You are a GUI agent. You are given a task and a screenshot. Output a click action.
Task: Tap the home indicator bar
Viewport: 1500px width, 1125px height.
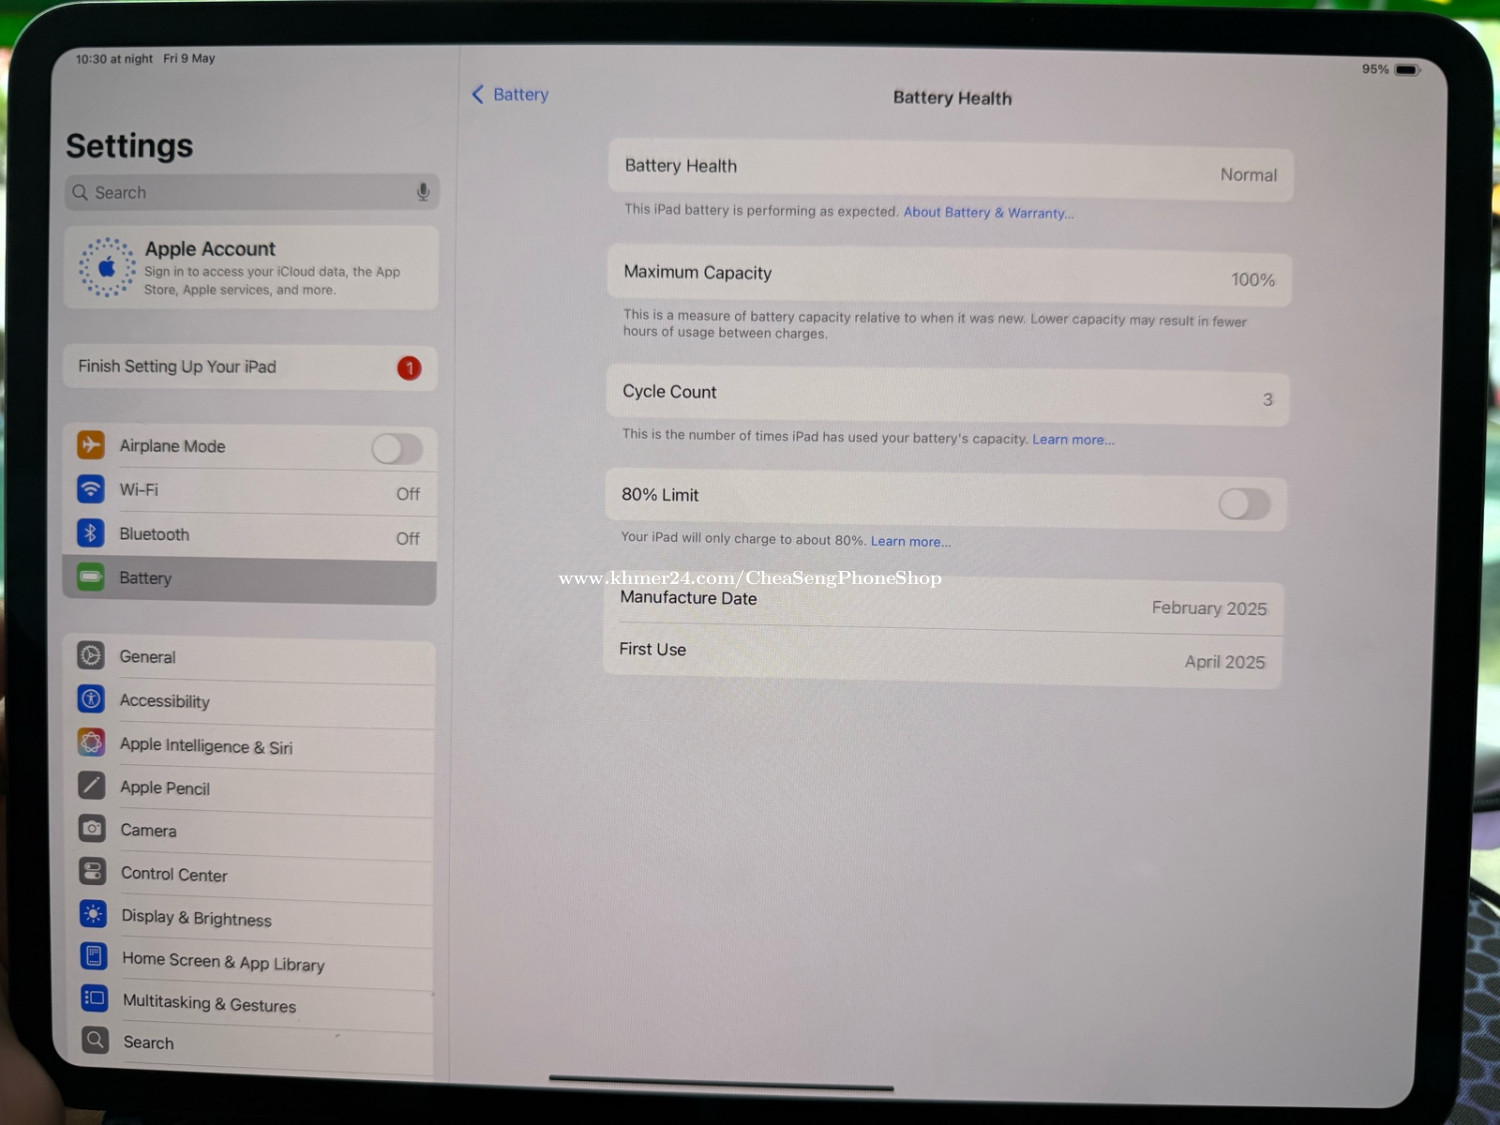tap(721, 1083)
